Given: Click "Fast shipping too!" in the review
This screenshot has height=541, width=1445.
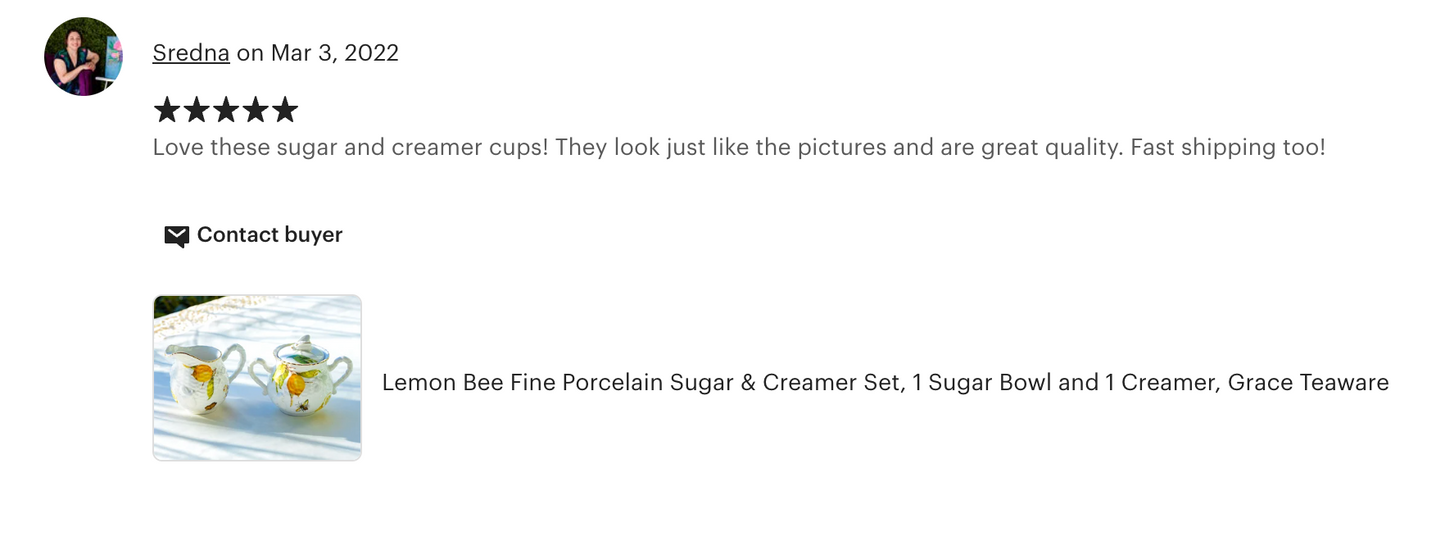Looking at the screenshot, I should coord(1227,147).
